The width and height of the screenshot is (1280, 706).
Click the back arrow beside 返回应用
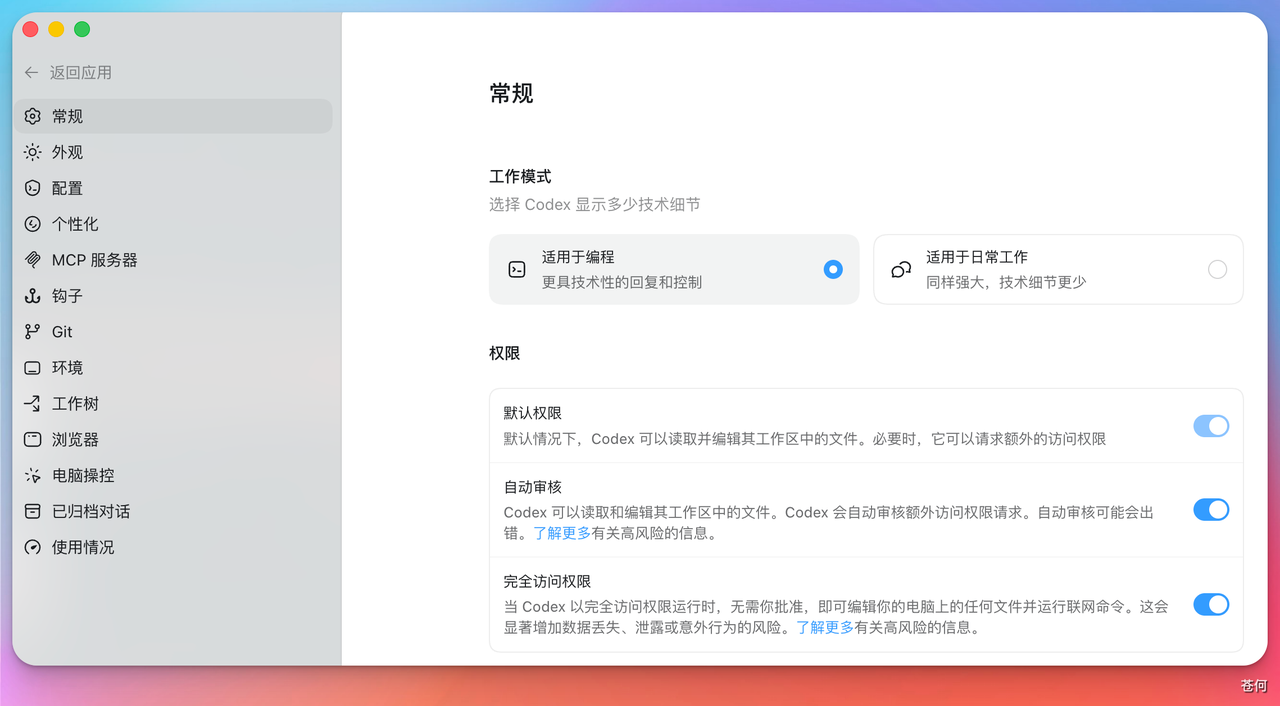coord(32,73)
